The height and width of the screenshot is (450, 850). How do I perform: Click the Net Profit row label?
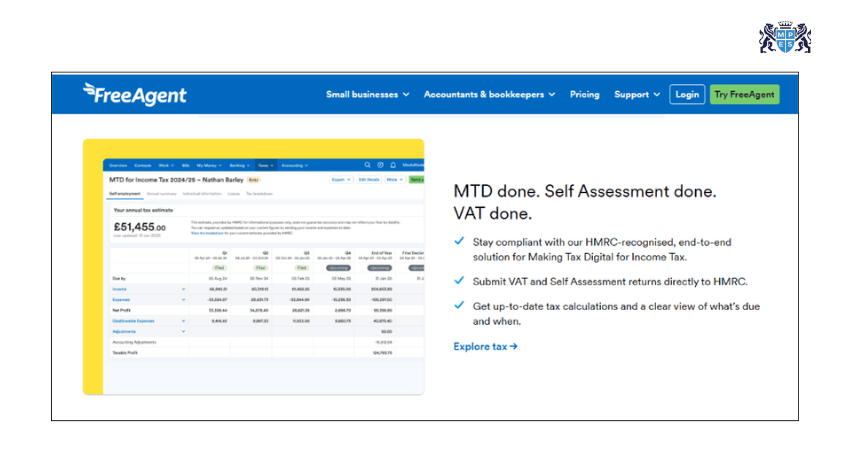[121, 310]
